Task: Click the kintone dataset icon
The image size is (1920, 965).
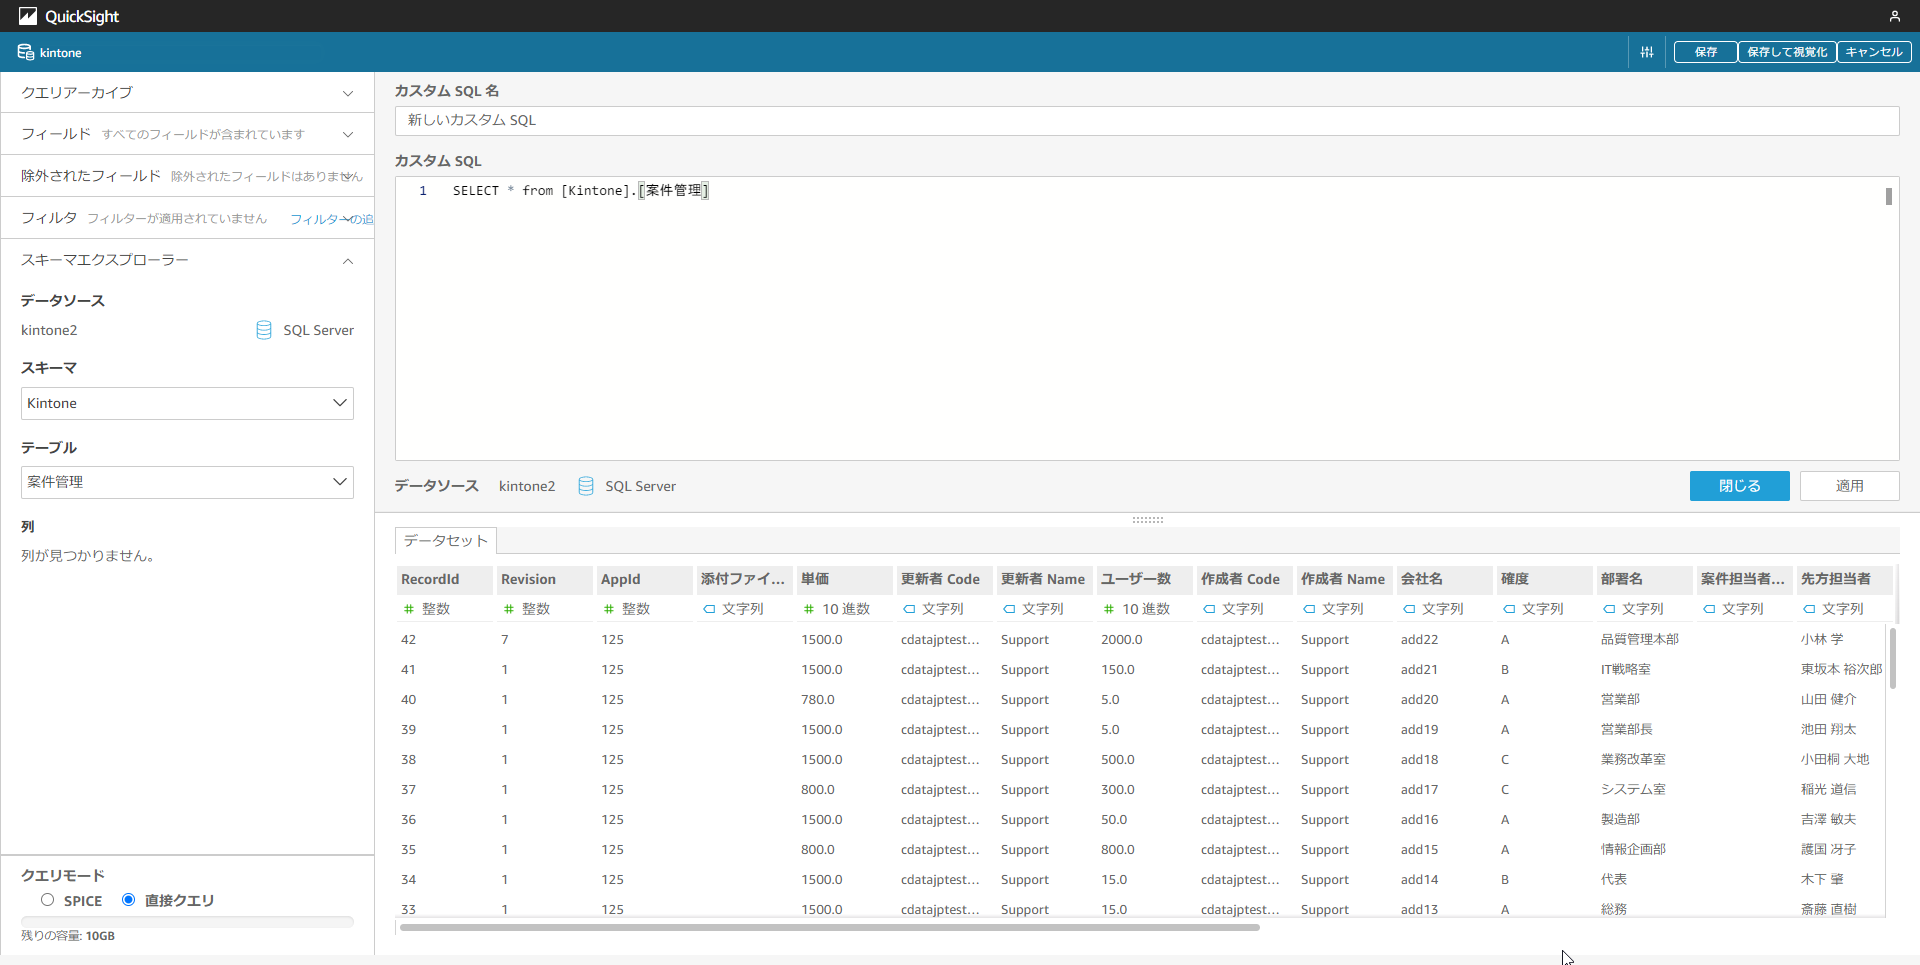Action: [x=26, y=52]
